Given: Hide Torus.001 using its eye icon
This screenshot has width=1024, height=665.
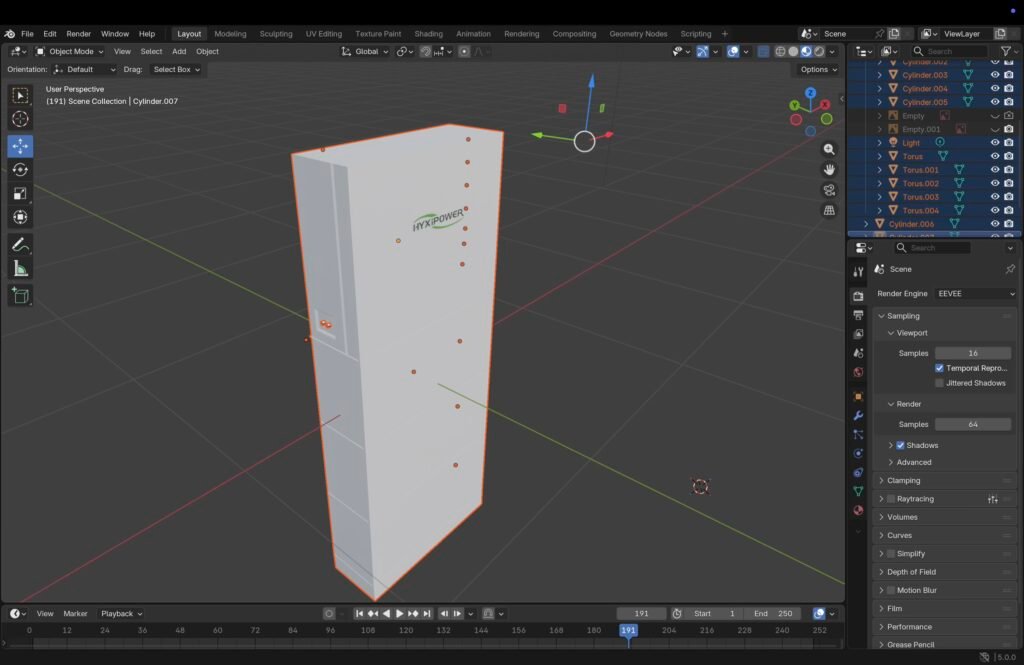Looking at the screenshot, I should [994, 170].
